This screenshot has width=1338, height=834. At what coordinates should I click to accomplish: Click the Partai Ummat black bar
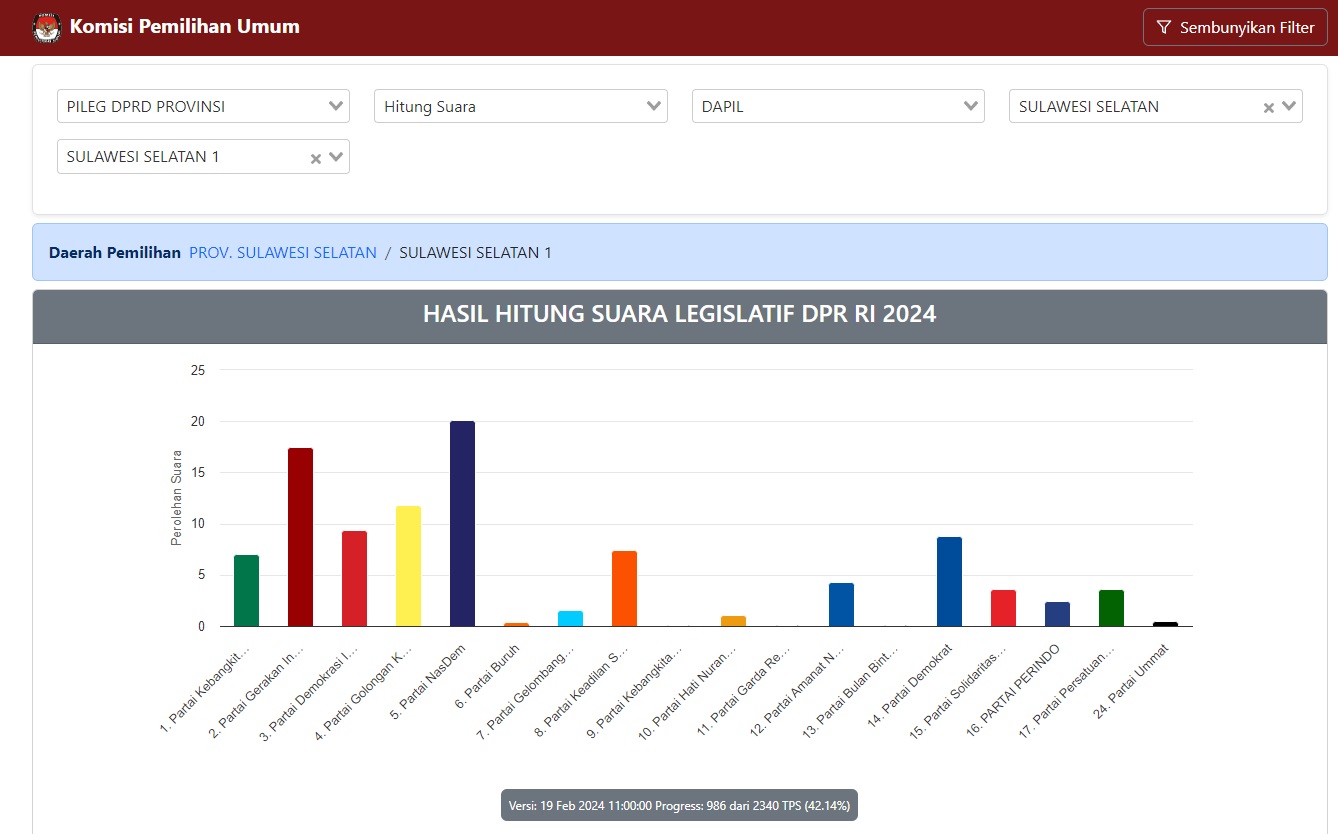1165,624
